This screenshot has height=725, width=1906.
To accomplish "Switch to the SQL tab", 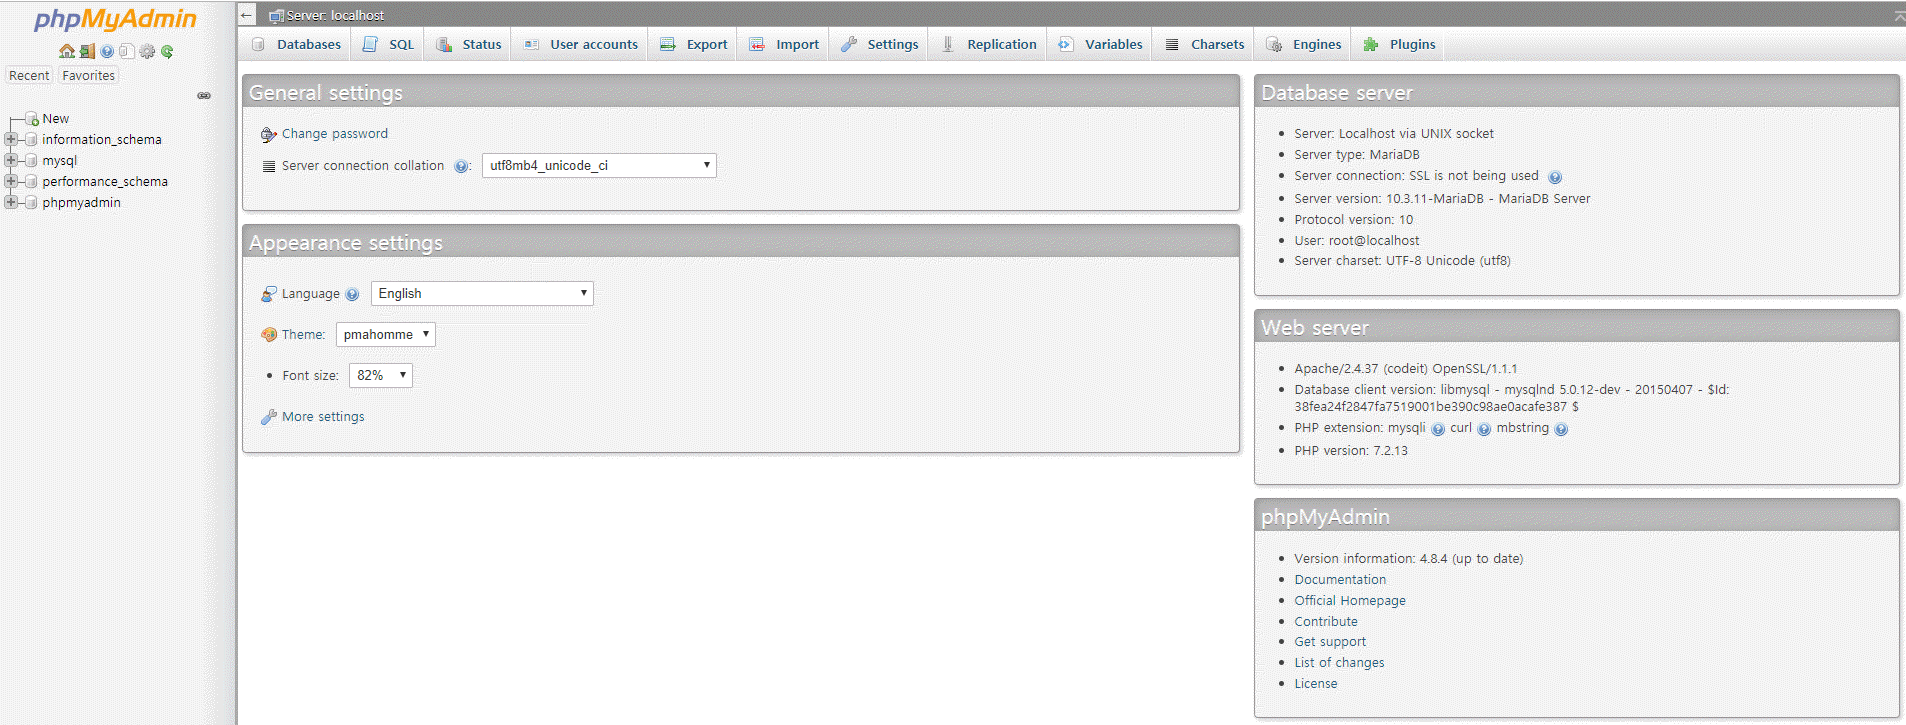I will [388, 45].
